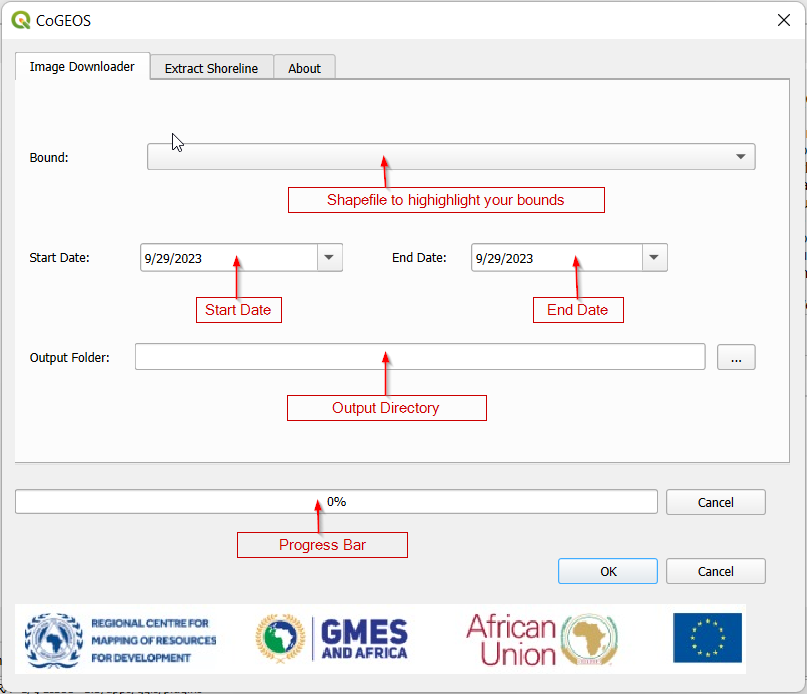This screenshot has width=807, height=694.
Task: Click the OK button
Action: [x=608, y=571]
